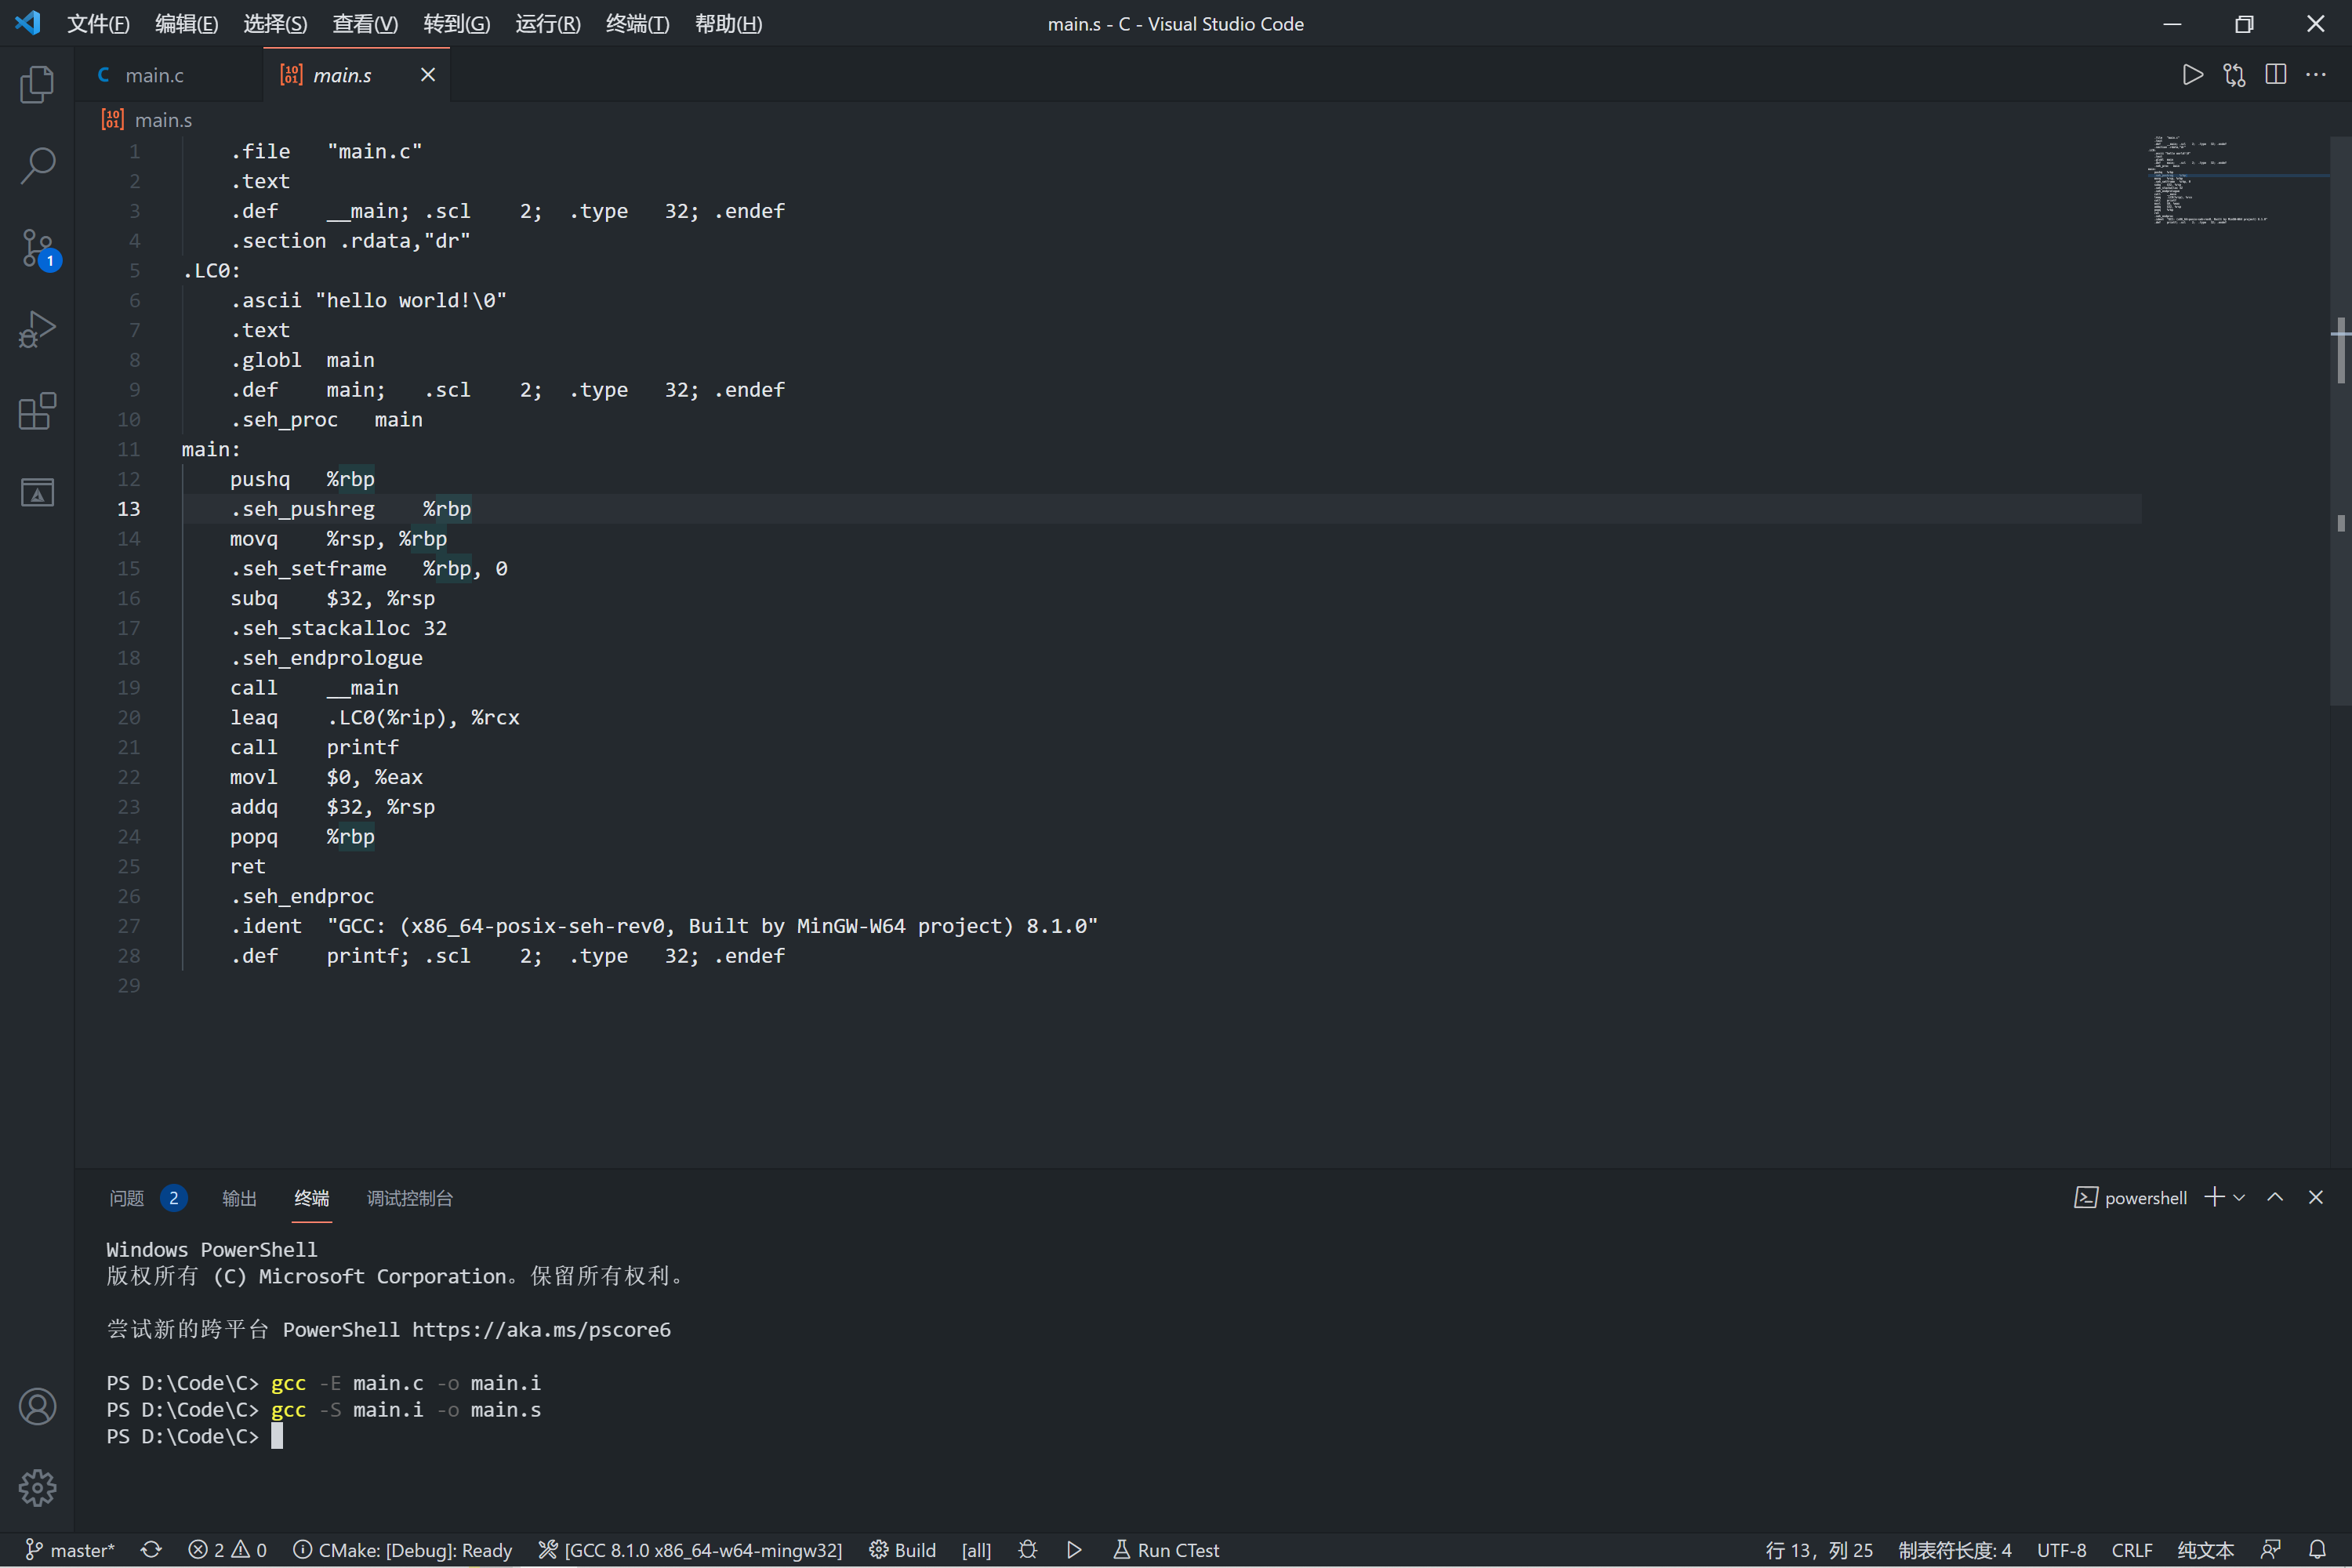Open the CMake view in activity bar
Screen dimensions: 2352x1568
(x=37, y=492)
